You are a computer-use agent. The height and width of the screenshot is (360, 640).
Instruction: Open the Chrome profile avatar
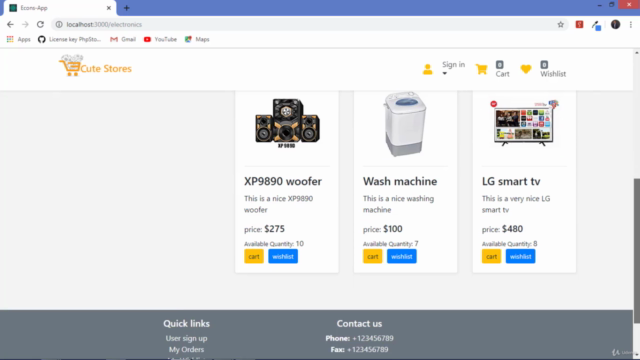[x=615, y=24]
